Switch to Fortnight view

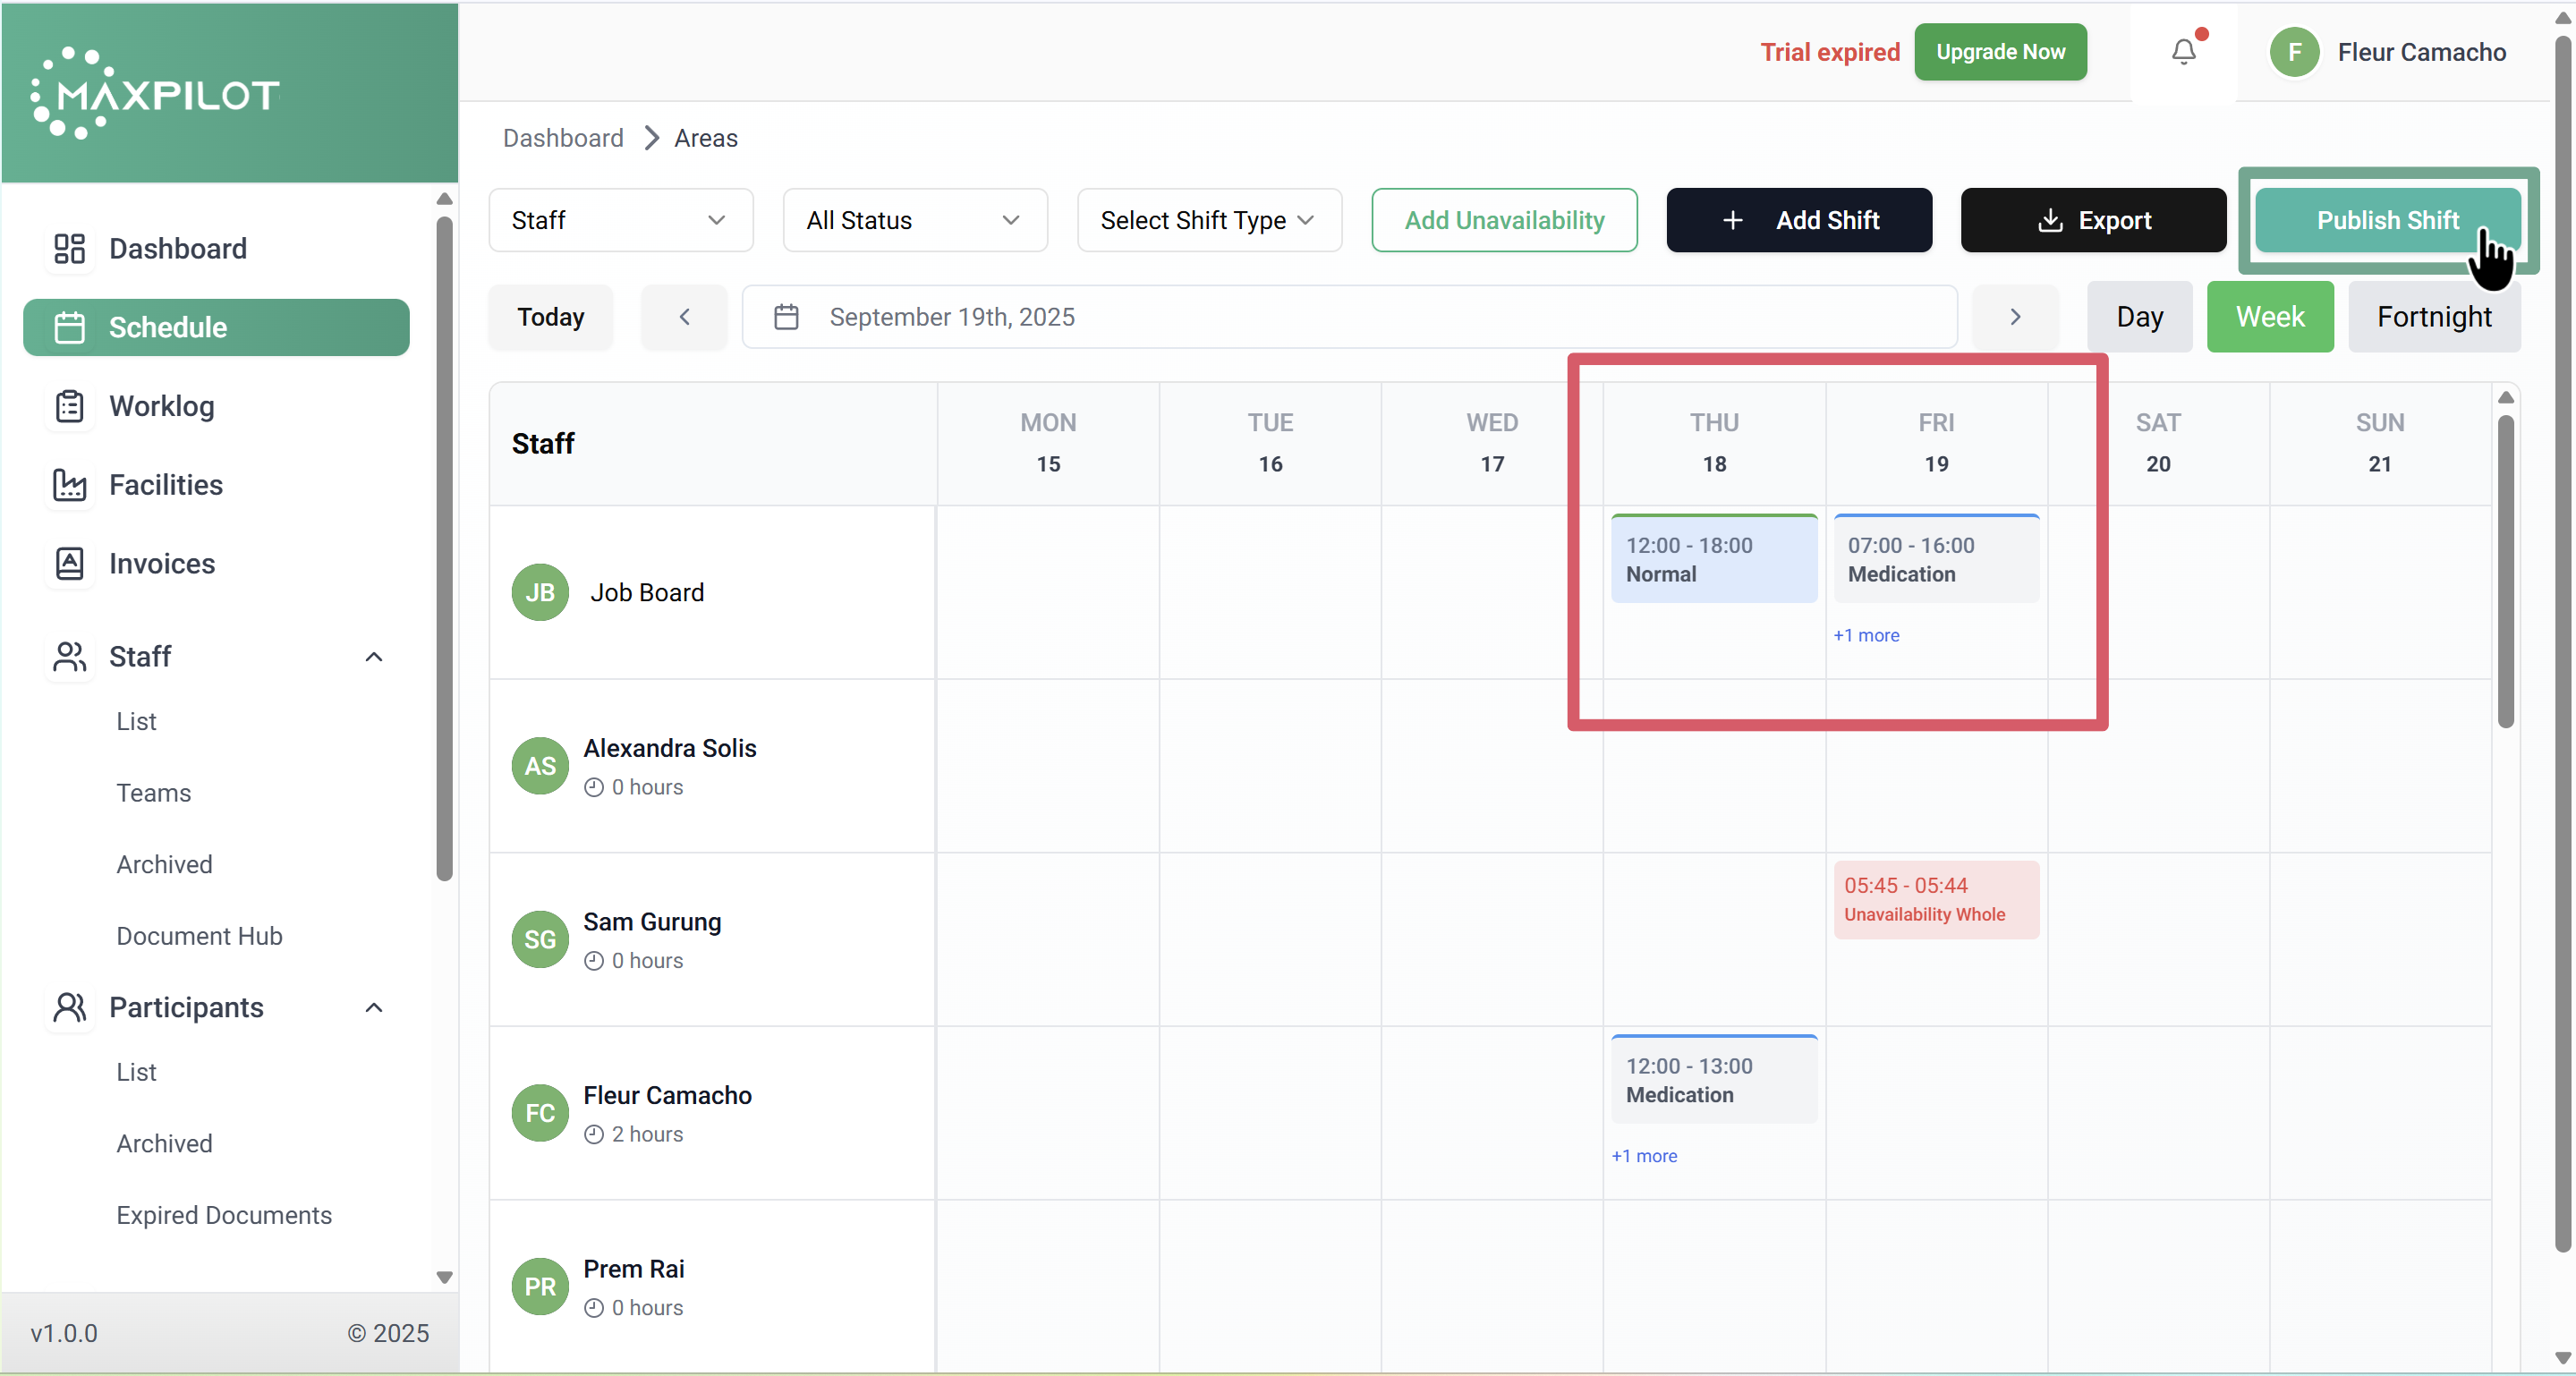(2433, 317)
